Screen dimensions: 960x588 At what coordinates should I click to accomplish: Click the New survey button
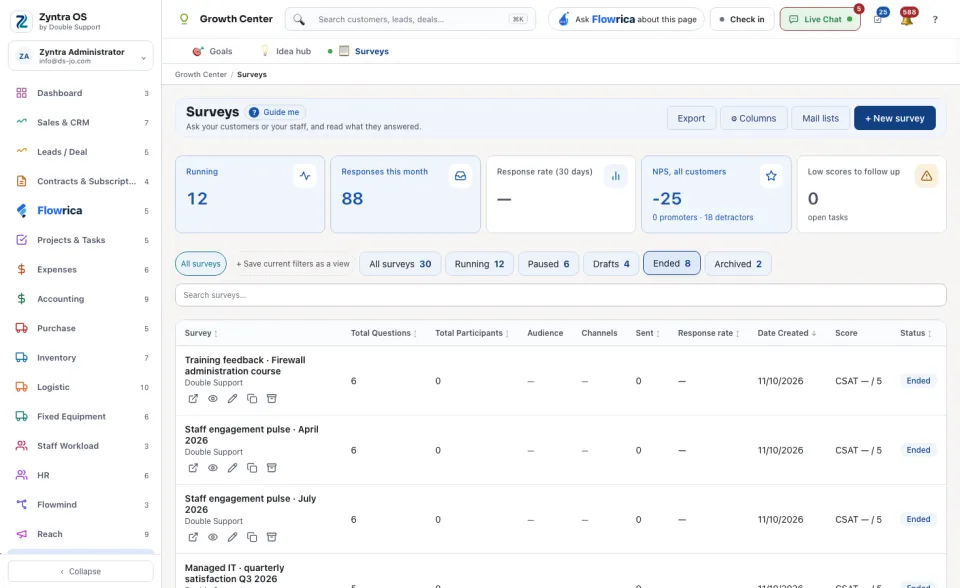pyautogui.click(x=894, y=118)
